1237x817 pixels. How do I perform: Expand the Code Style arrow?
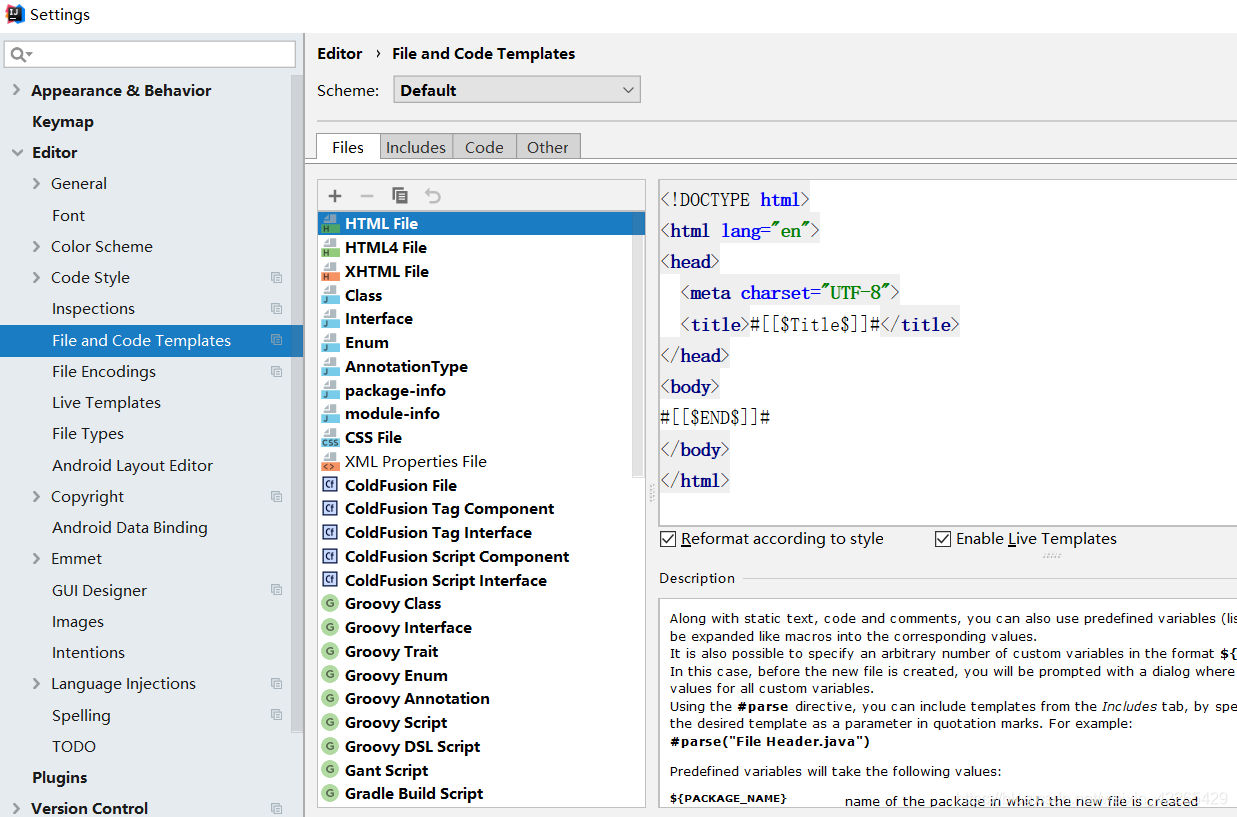tap(37, 278)
